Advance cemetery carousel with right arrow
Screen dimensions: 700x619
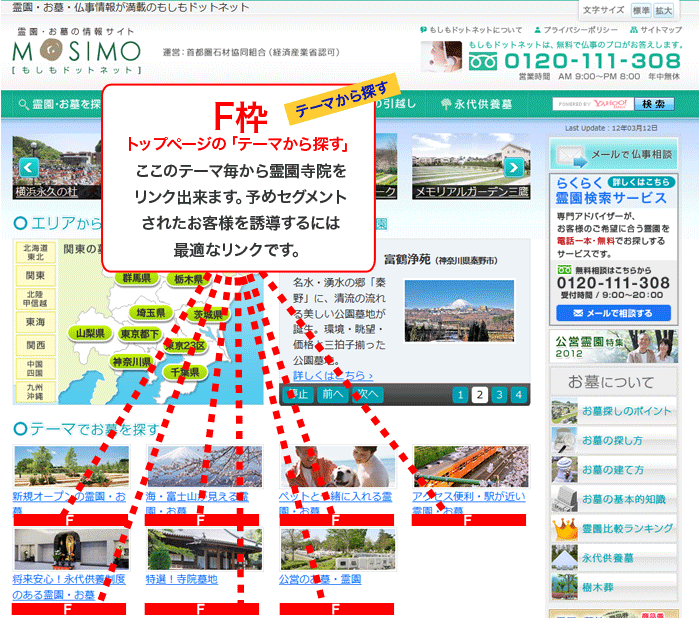(513, 168)
